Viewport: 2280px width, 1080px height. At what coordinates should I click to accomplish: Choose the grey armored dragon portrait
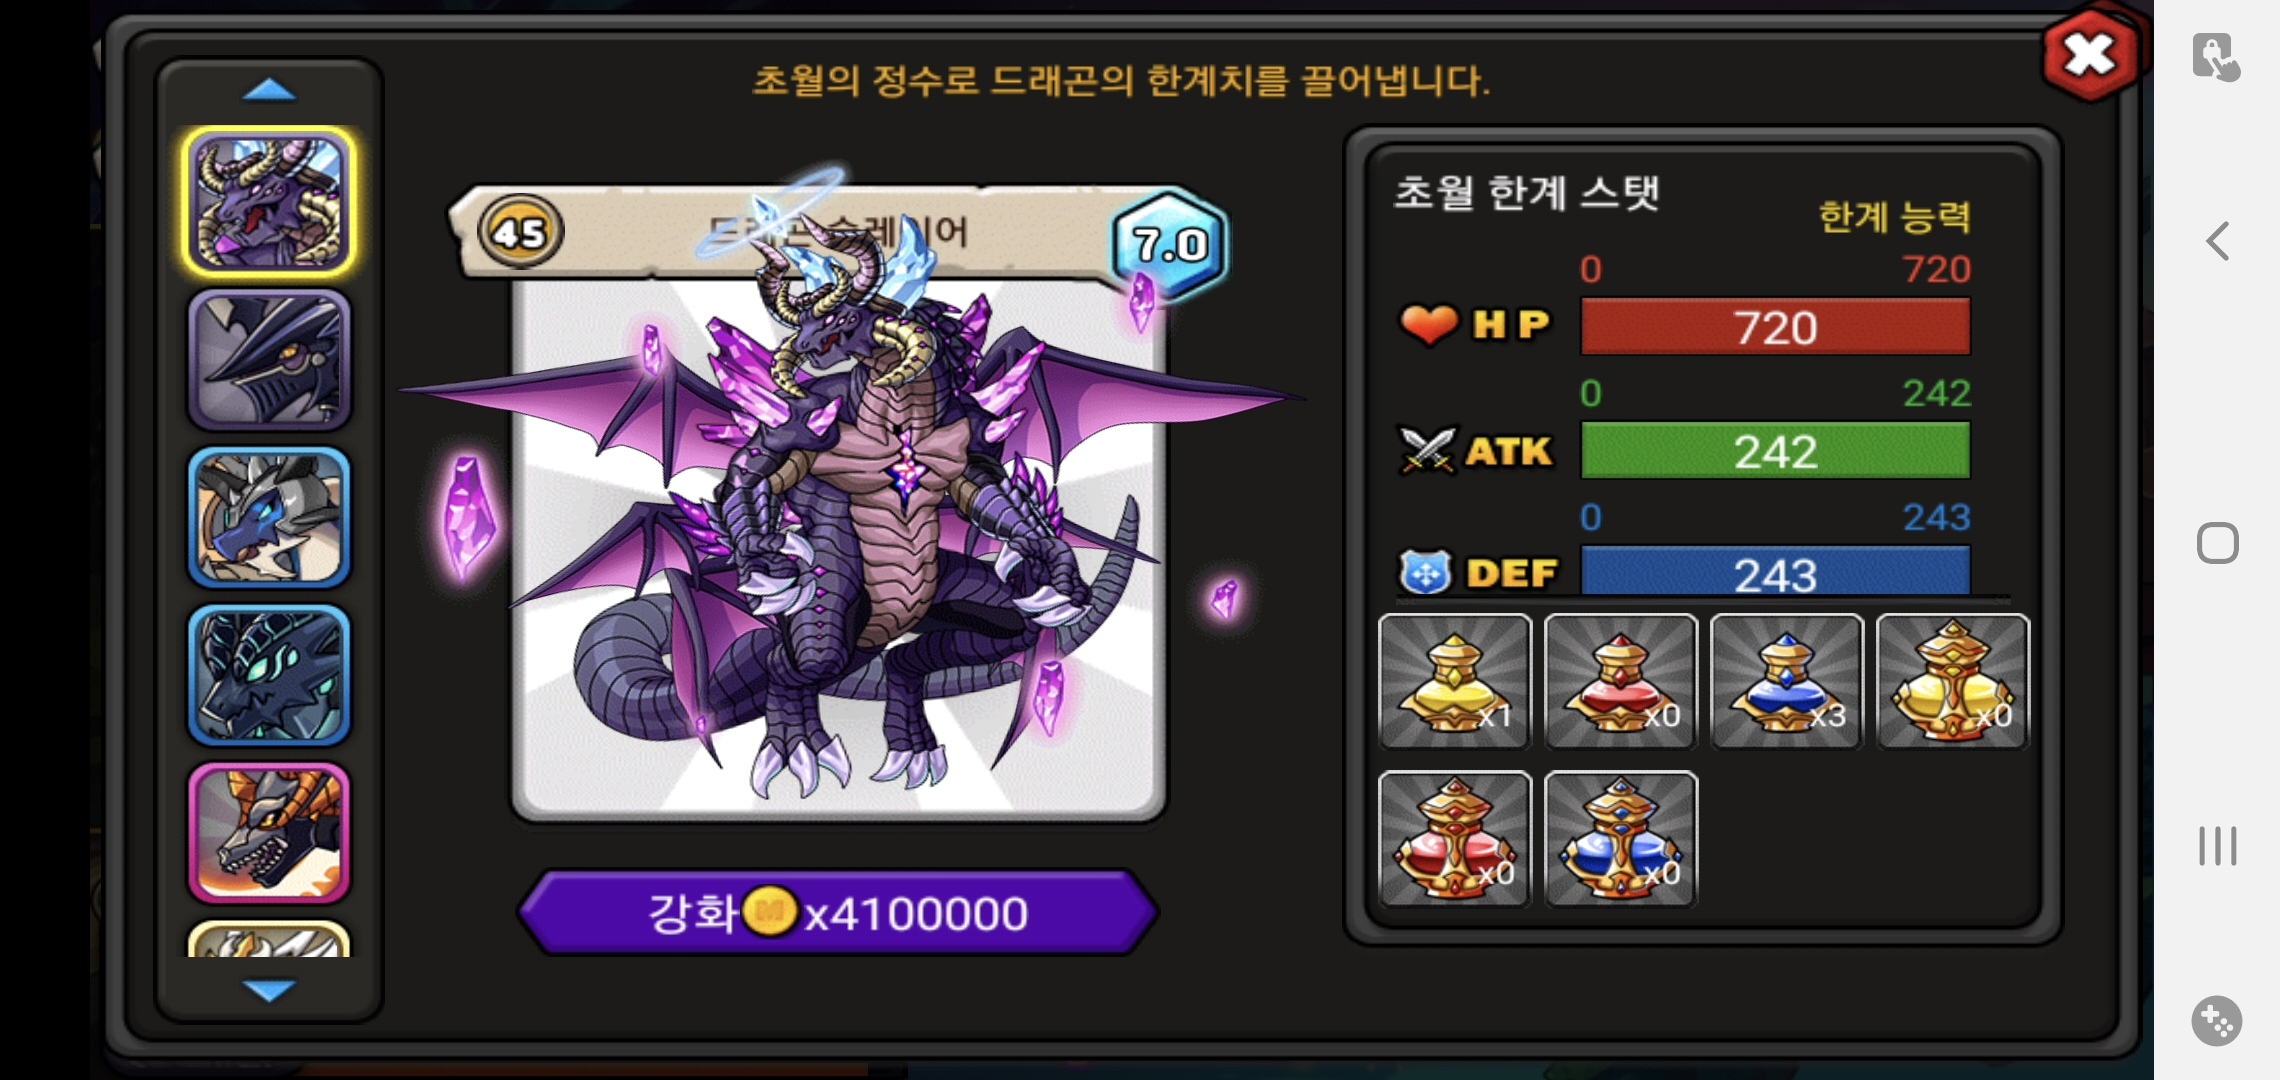tap(269, 517)
